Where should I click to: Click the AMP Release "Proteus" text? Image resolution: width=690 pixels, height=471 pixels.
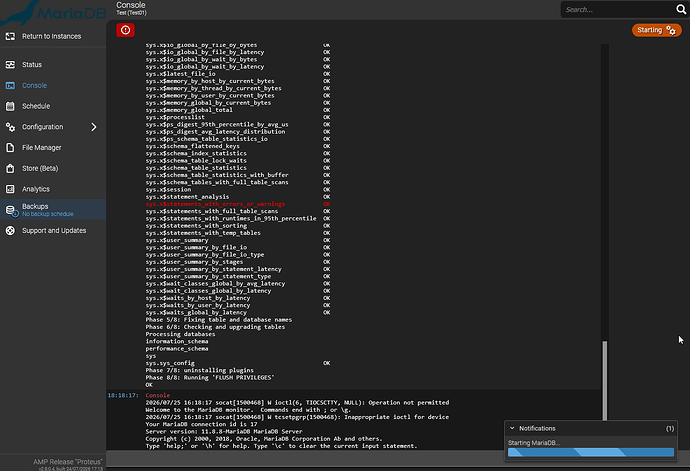(68, 462)
